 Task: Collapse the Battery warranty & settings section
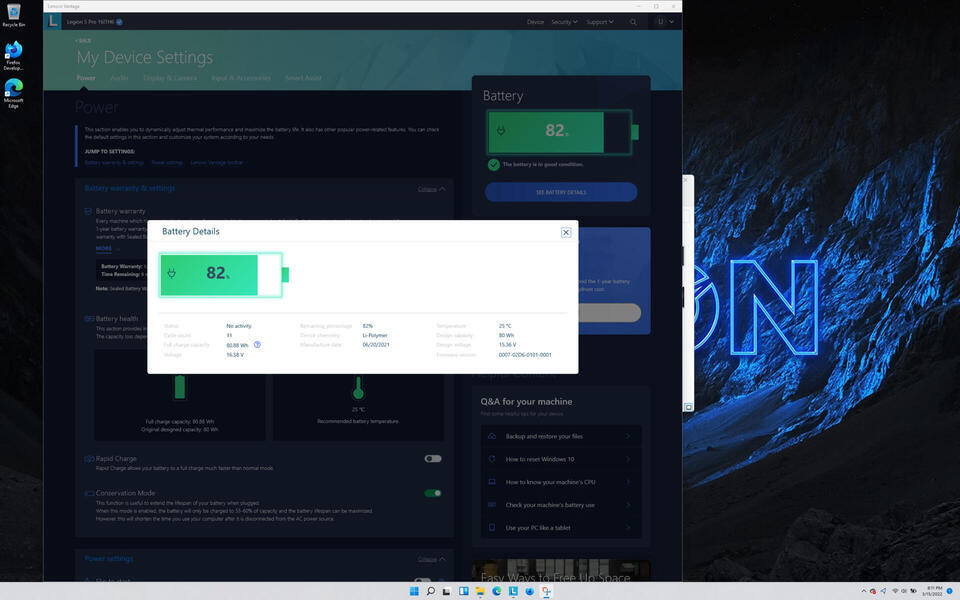[431, 189]
